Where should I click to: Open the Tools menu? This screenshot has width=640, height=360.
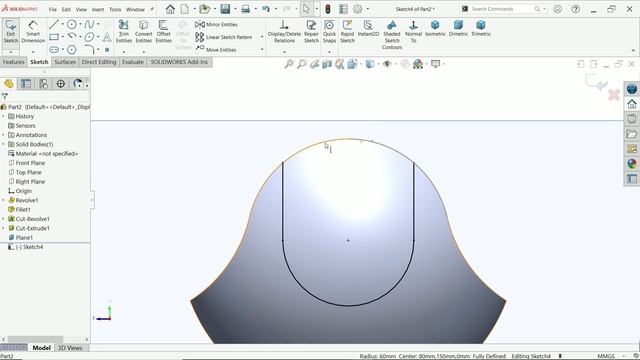(115, 9)
